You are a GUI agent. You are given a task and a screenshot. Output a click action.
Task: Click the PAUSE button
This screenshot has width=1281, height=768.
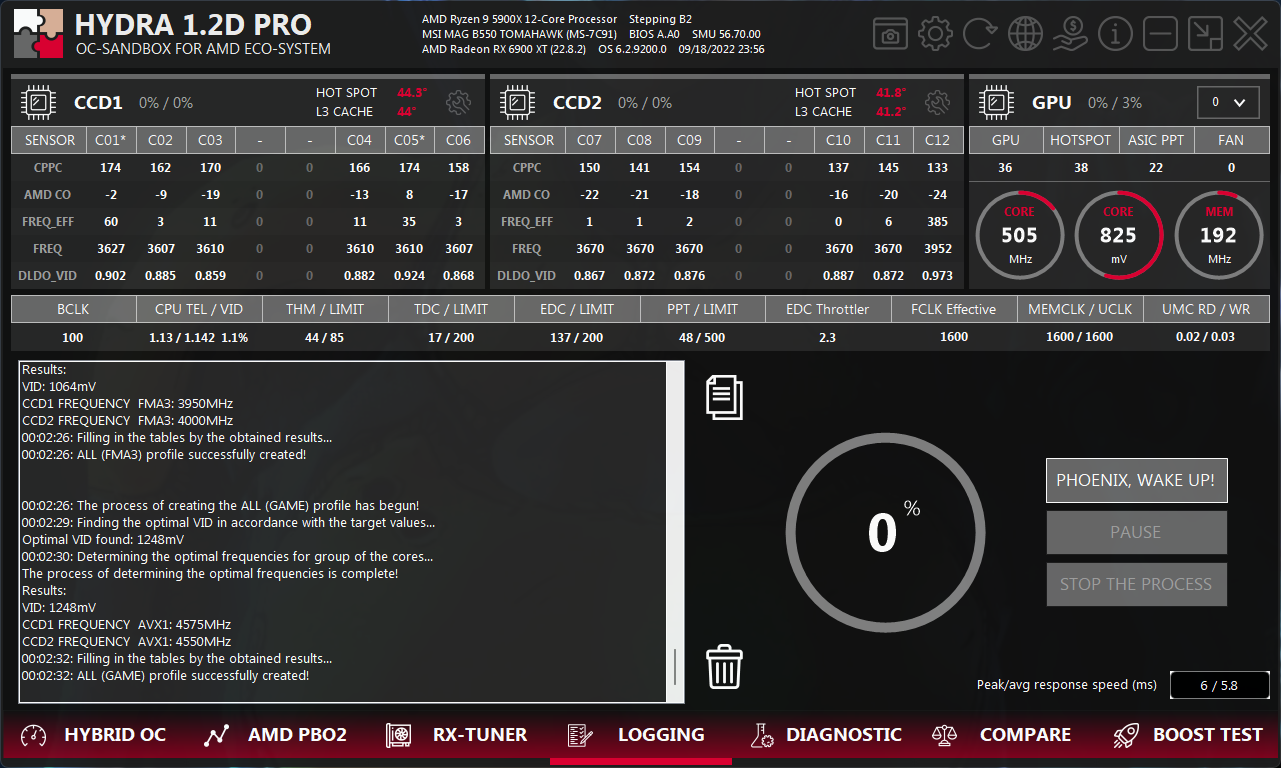pyautogui.click(x=1136, y=532)
